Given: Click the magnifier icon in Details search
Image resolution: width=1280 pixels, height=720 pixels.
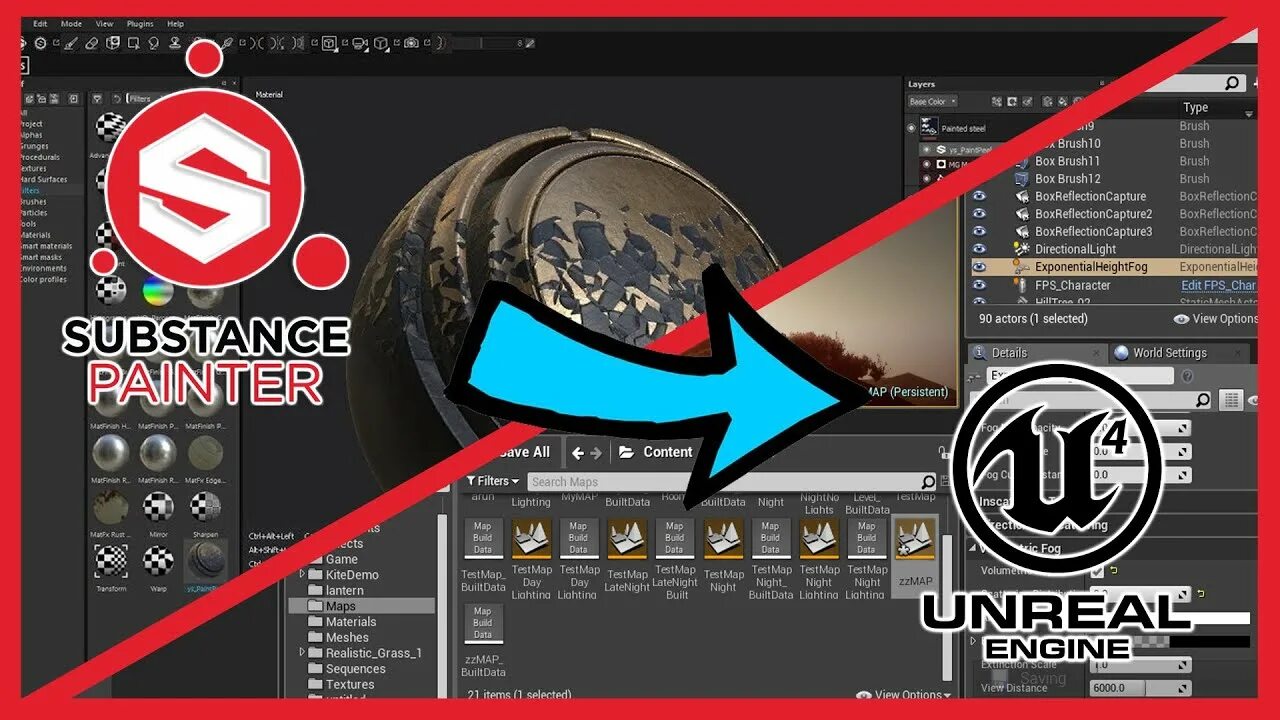Looking at the screenshot, I should pyautogui.click(x=1202, y=400).
